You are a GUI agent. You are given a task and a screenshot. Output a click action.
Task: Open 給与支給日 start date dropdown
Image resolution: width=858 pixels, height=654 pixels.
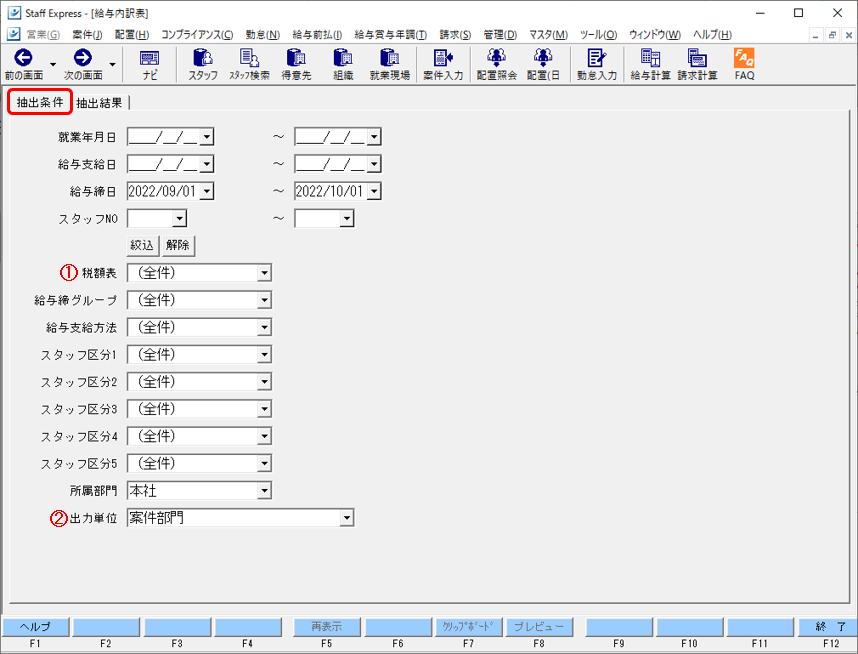207,164
